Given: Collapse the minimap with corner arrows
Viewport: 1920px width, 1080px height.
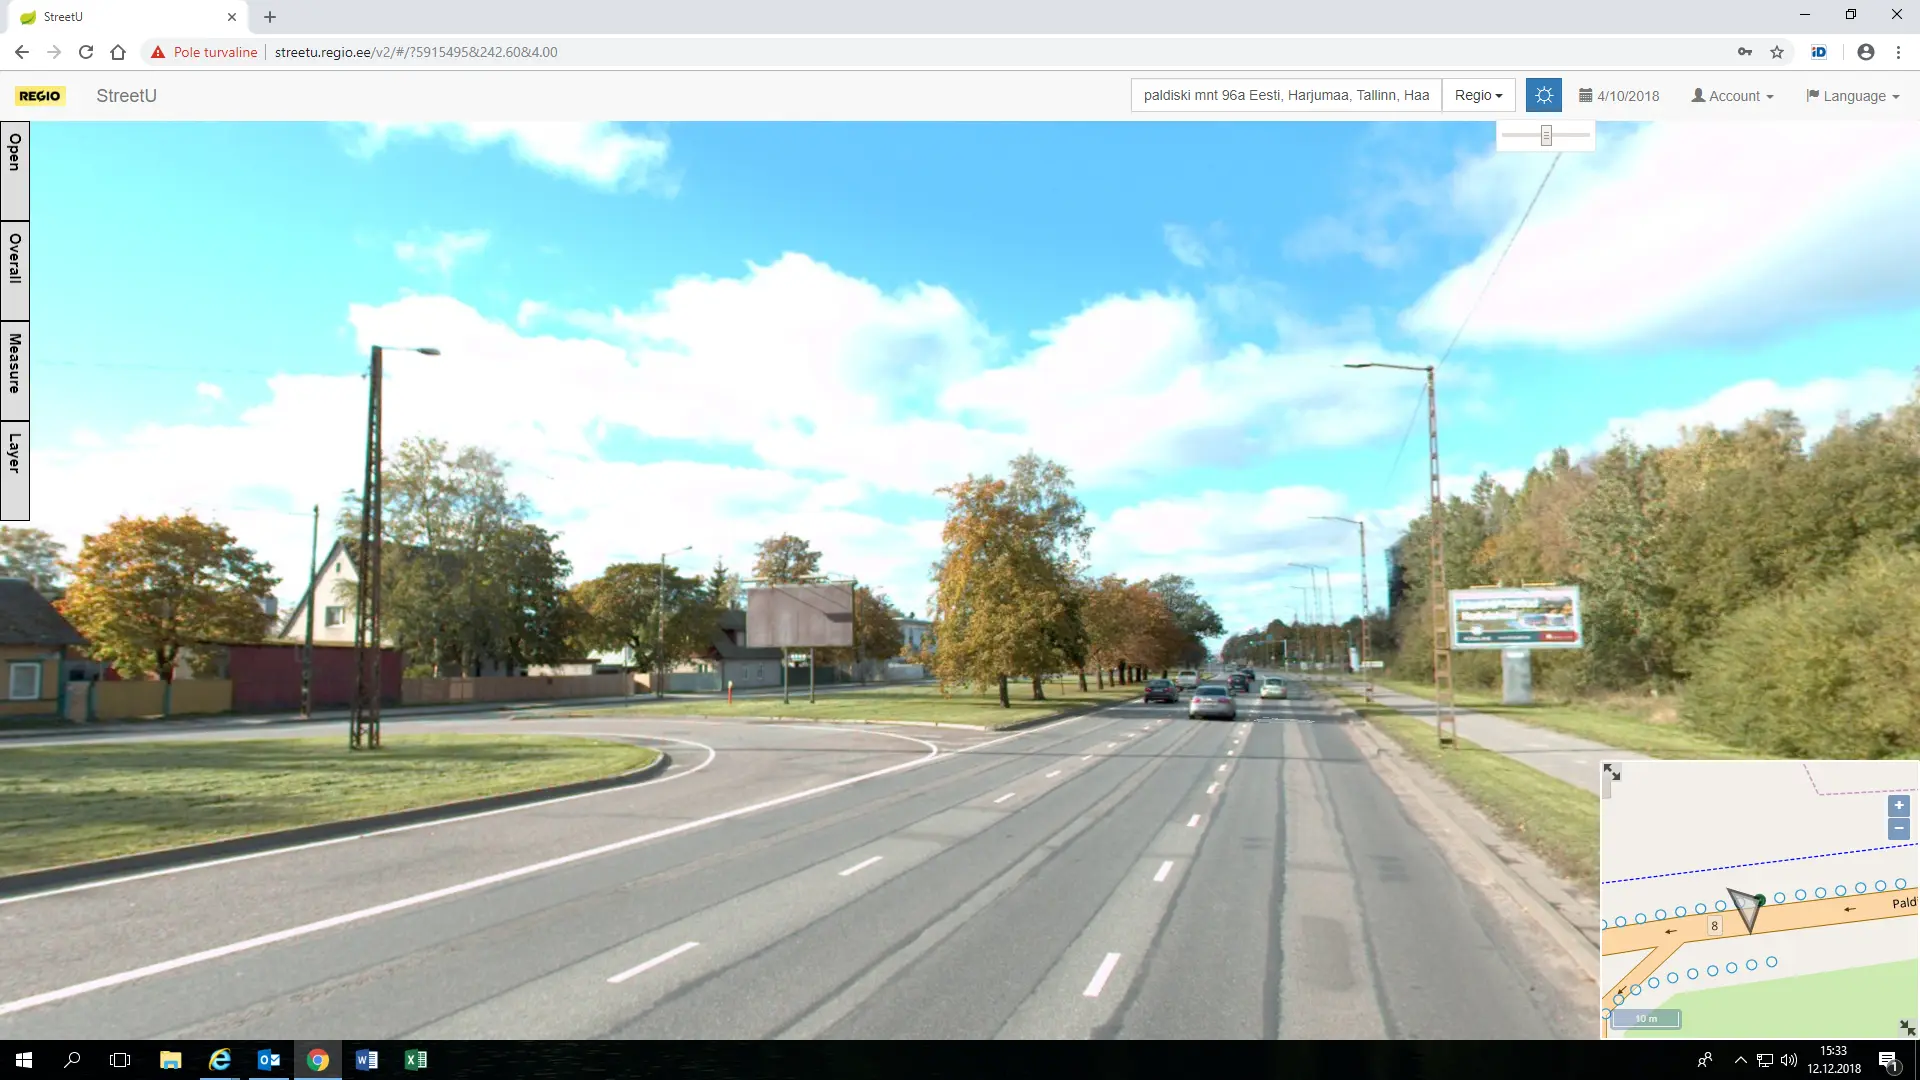Looking at the screenshot, I should [1906, 1027].
